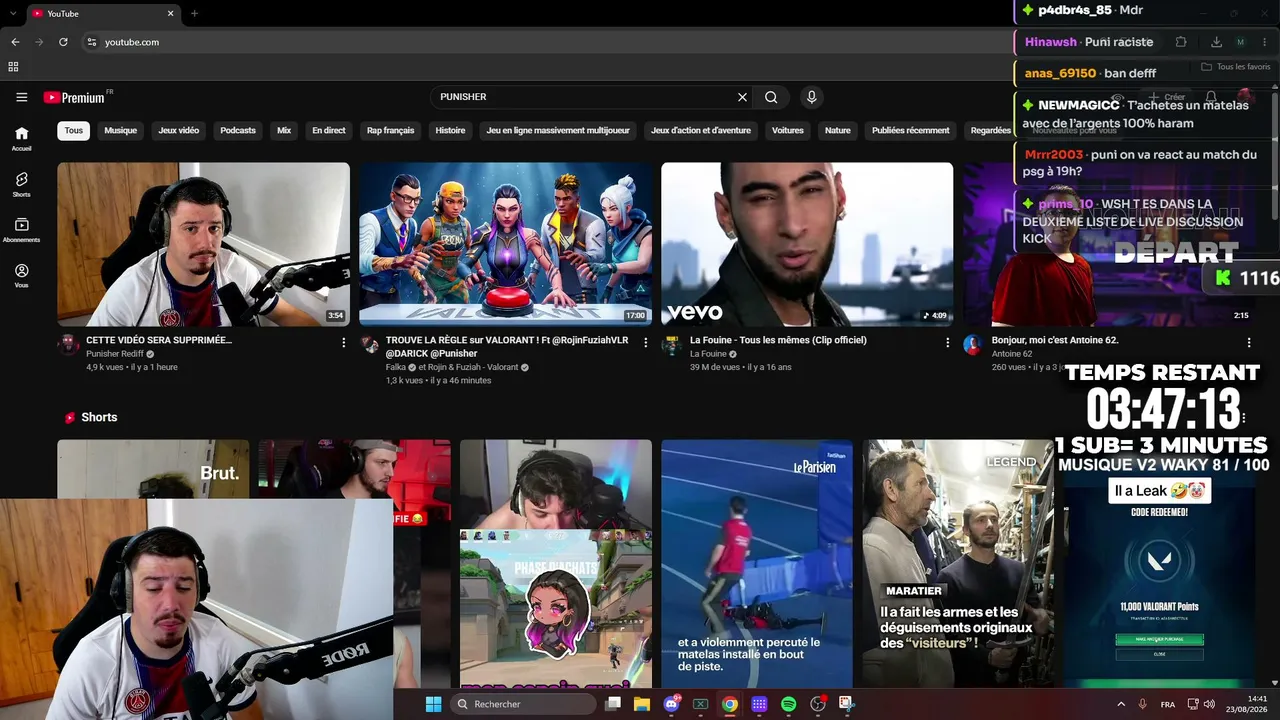This screenshot has width=1280, height=720.
Task: Visit the Punisher Rediff channel name
Action: coord(115,354)
